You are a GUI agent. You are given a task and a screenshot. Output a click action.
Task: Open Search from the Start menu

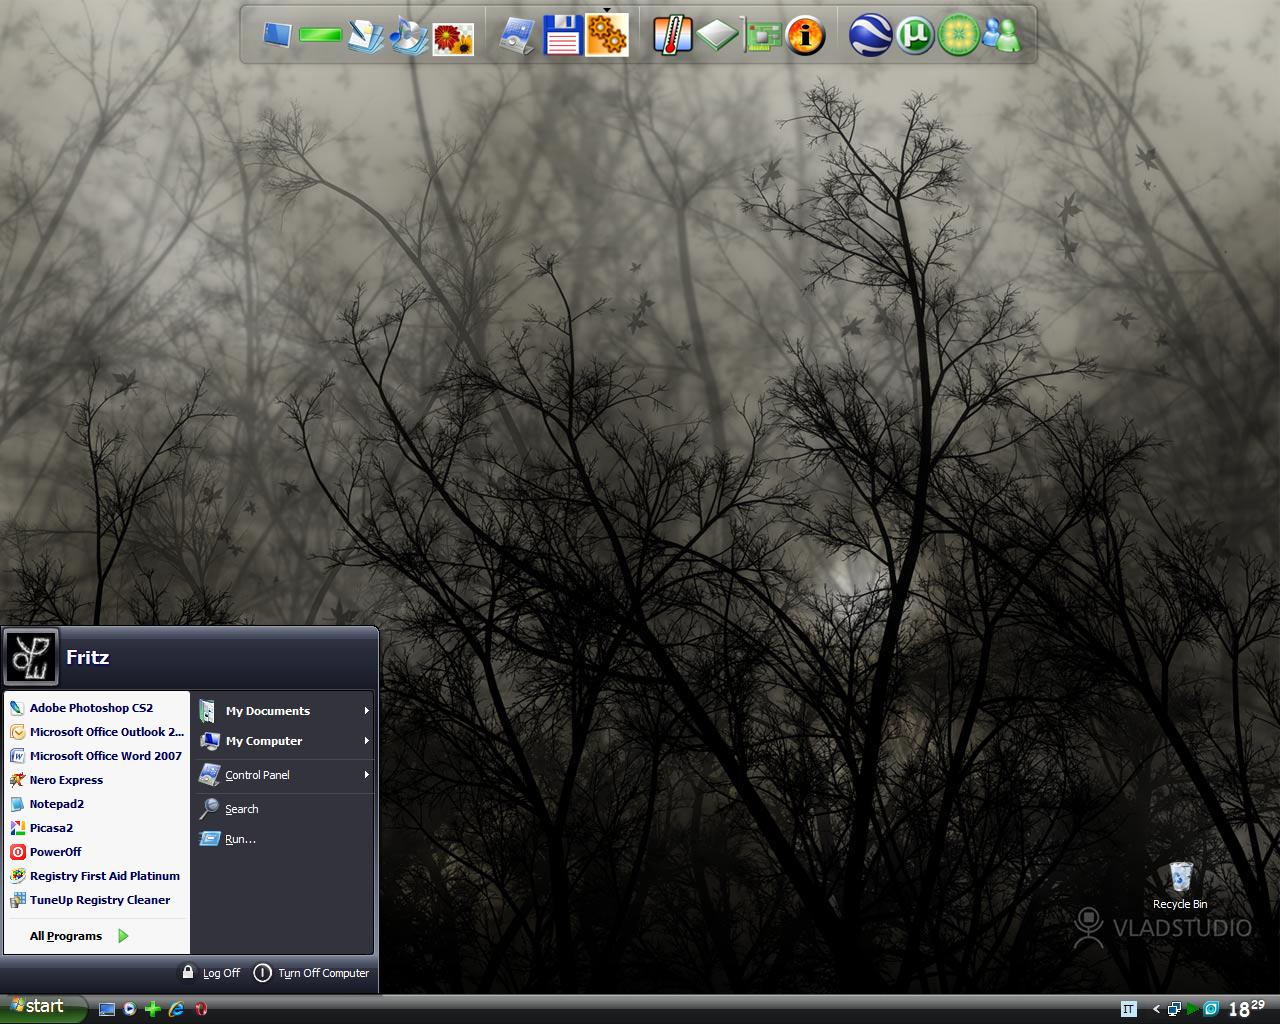pyautogui.click(x=284, y=809)
